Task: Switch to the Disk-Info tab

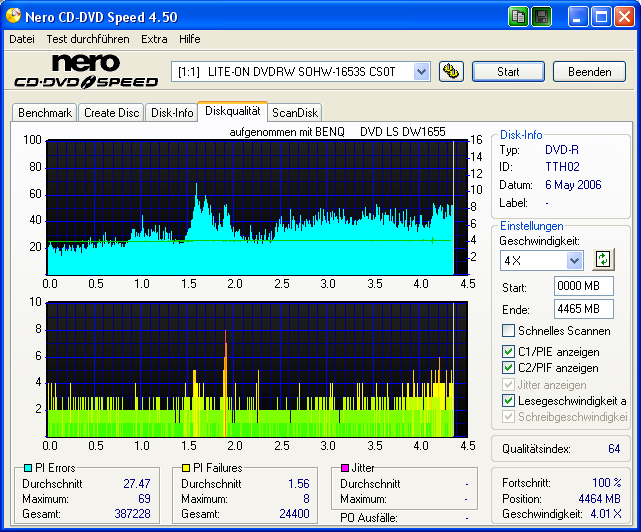Action: click(x=172, y=113)
